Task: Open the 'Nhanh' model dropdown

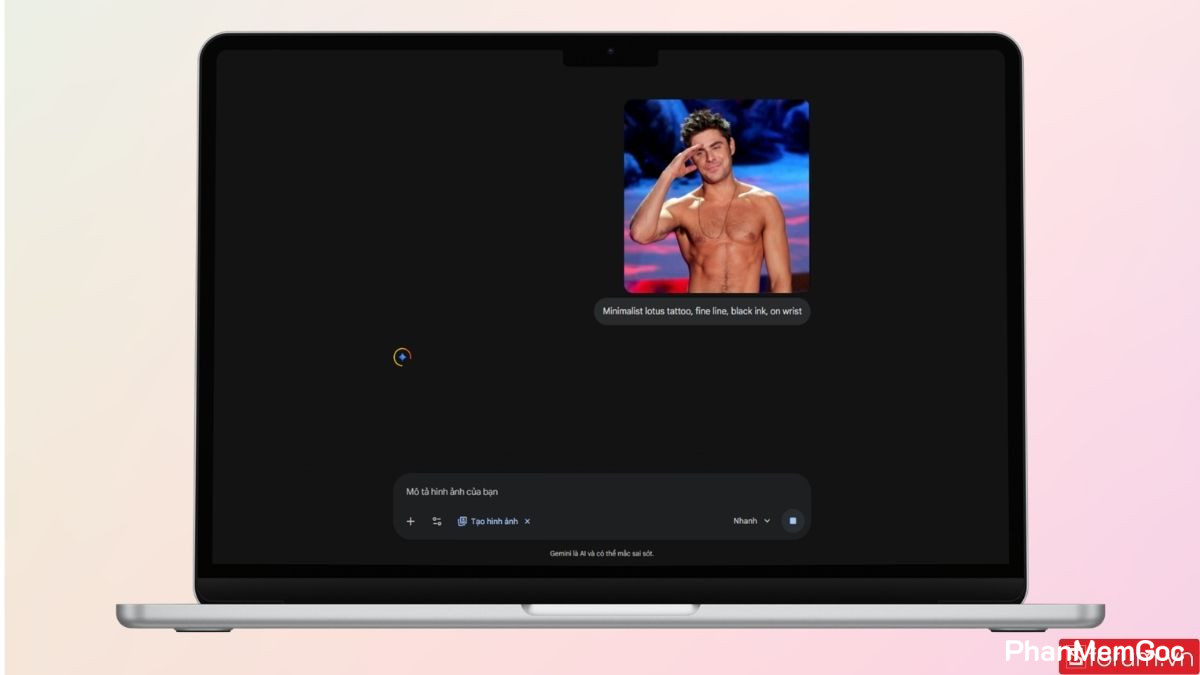Action: [x=752, y=521]
